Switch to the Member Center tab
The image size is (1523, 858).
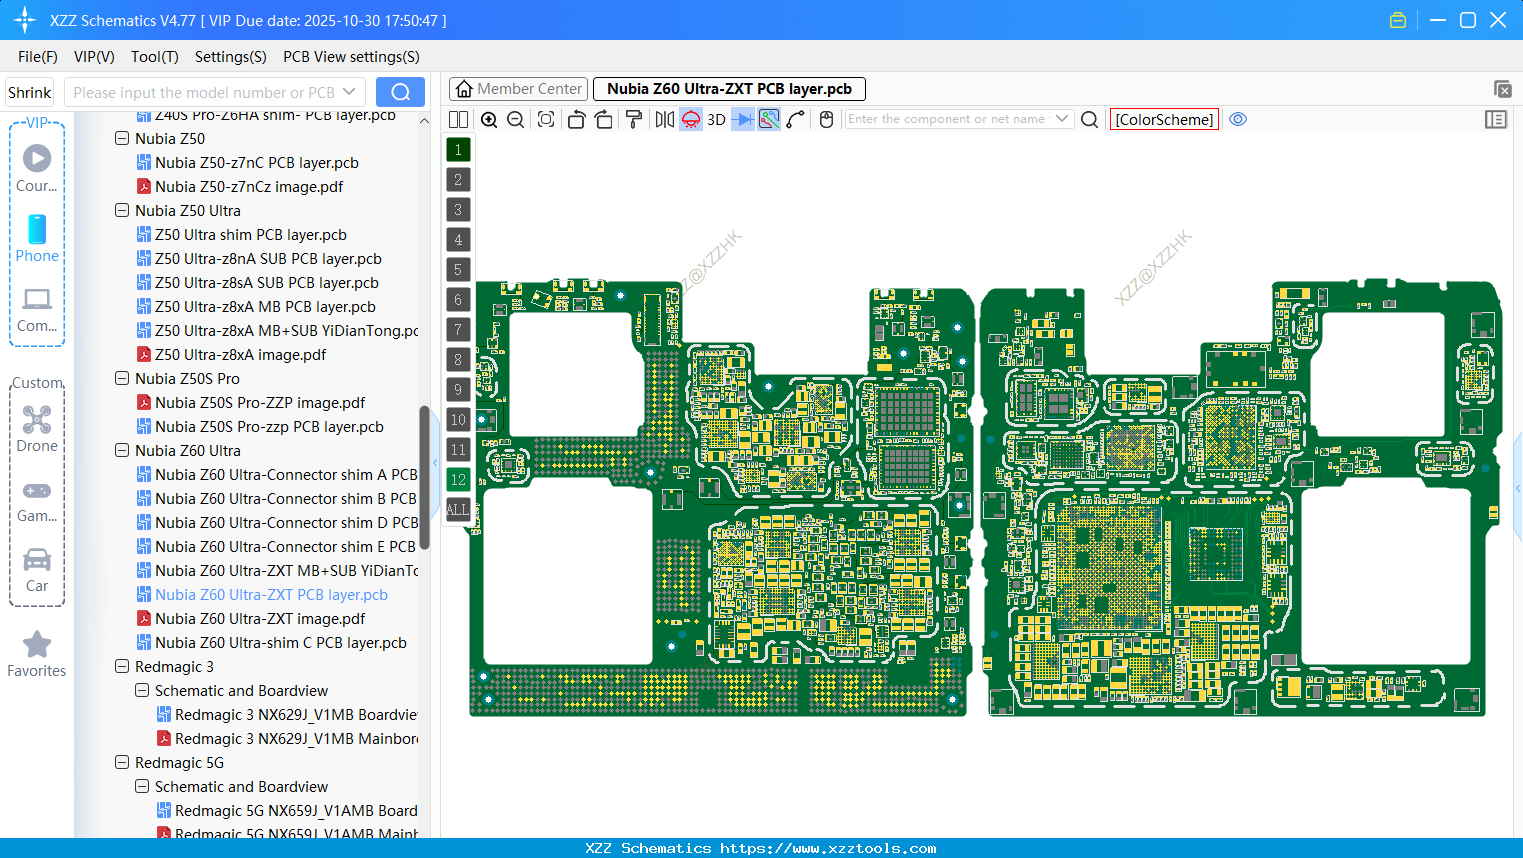tap(518, 88)
